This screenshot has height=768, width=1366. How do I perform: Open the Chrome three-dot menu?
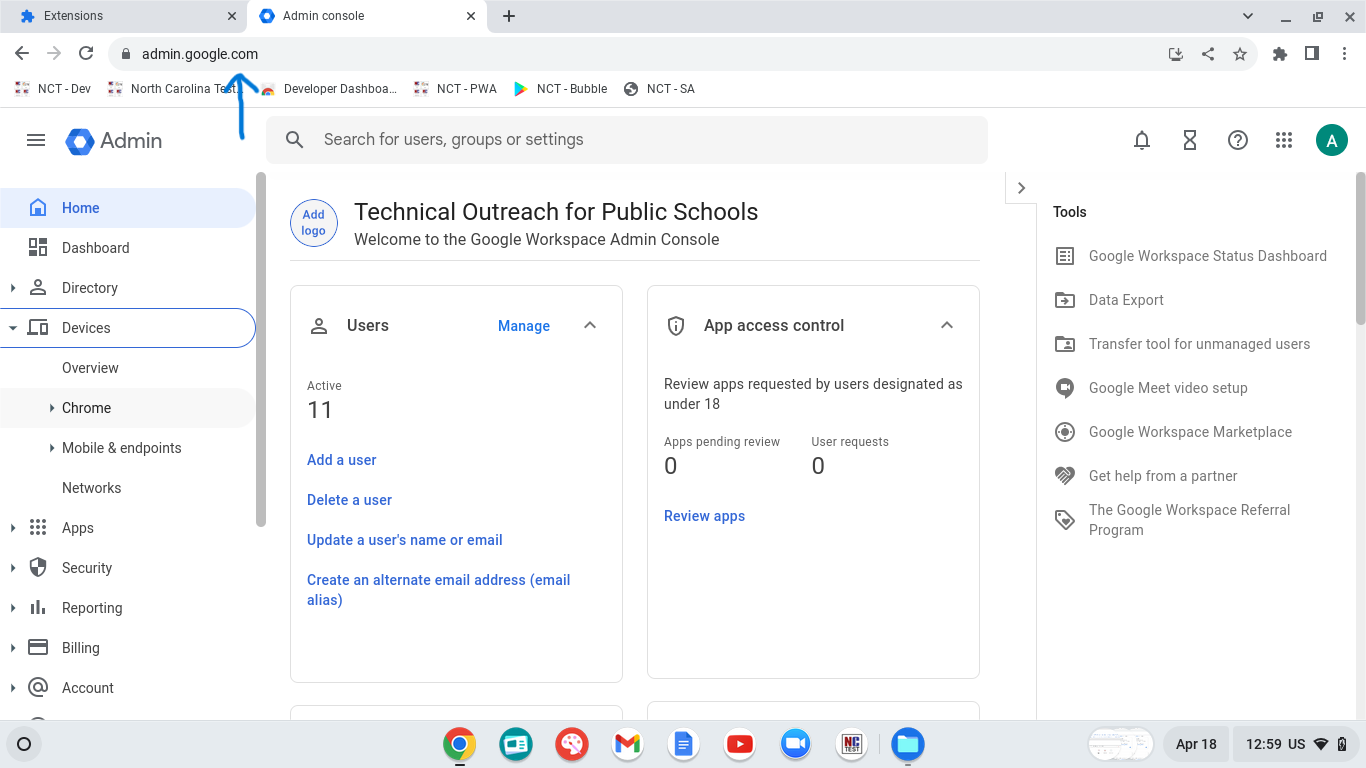(1344, 54)
